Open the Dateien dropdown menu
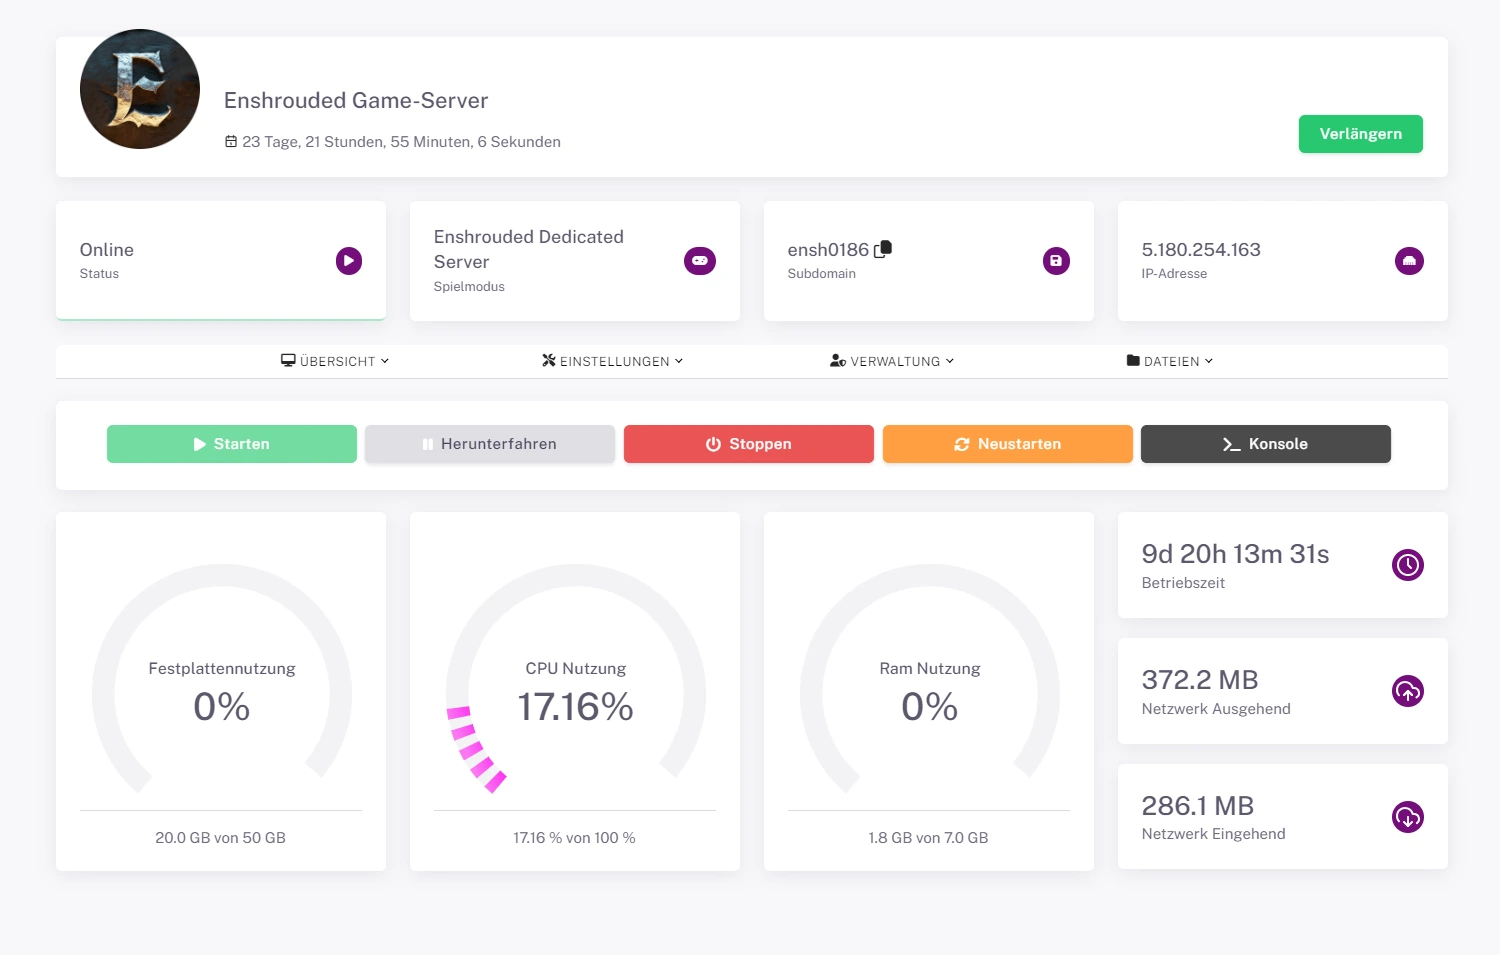The width and height of the screenshot is (1500, 955). pyautogui.click(x=1169, y=361)
